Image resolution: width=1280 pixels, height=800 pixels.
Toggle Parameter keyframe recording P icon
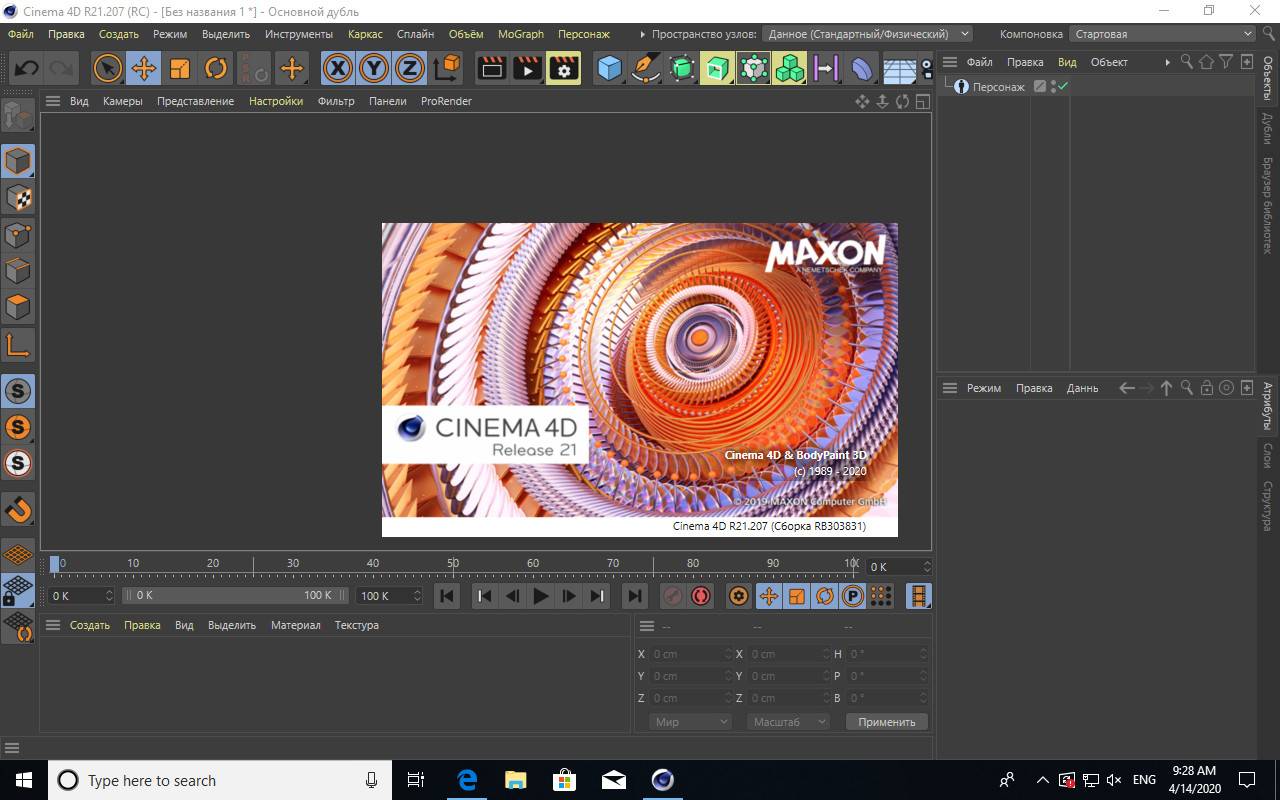(852, 596)
